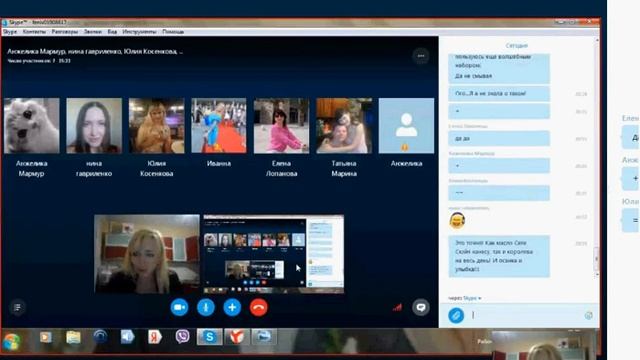Viewport: 640px width, 360px height.
Task: Switch to the Skype taskbar button
Action: [209, 337]
